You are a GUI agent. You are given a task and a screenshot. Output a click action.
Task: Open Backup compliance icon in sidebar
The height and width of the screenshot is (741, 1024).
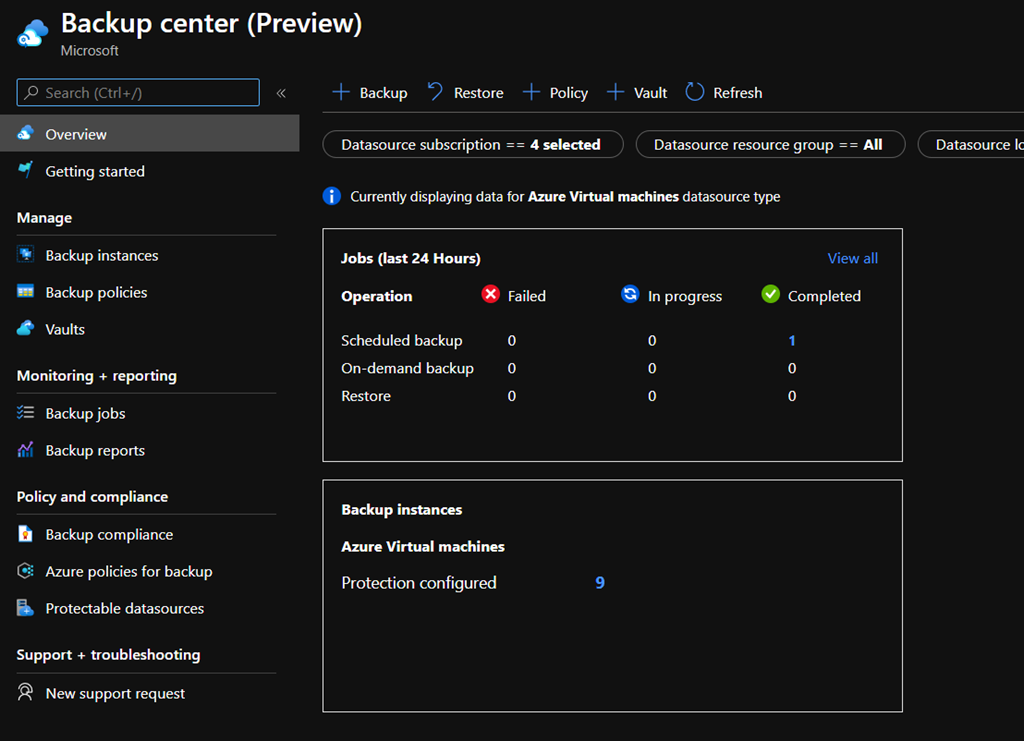26,534
